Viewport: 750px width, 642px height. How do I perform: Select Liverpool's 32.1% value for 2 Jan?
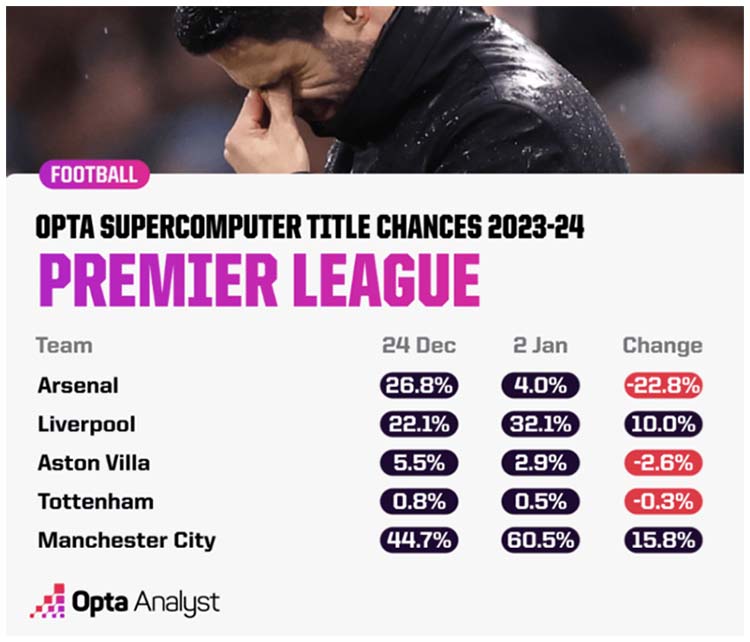coord(540,424)
